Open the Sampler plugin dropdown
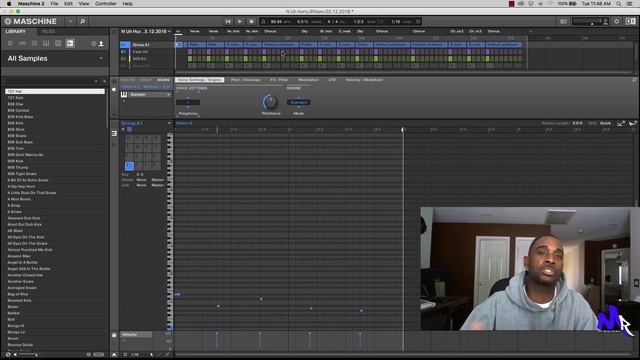The image size is (640, 360). [150, 95]
